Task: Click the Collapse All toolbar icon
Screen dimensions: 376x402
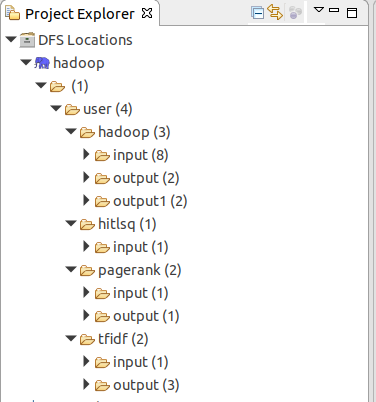Action: (257, 13)
